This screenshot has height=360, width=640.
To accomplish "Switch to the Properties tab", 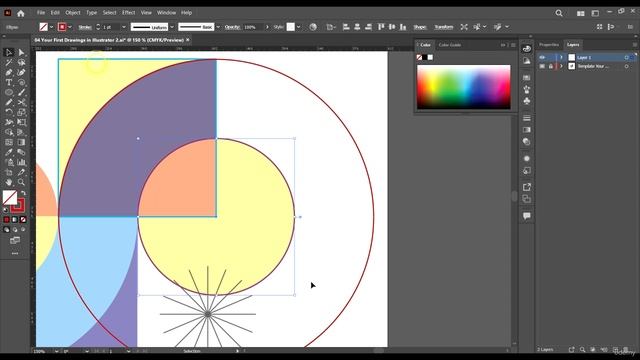I will (549, 44).
